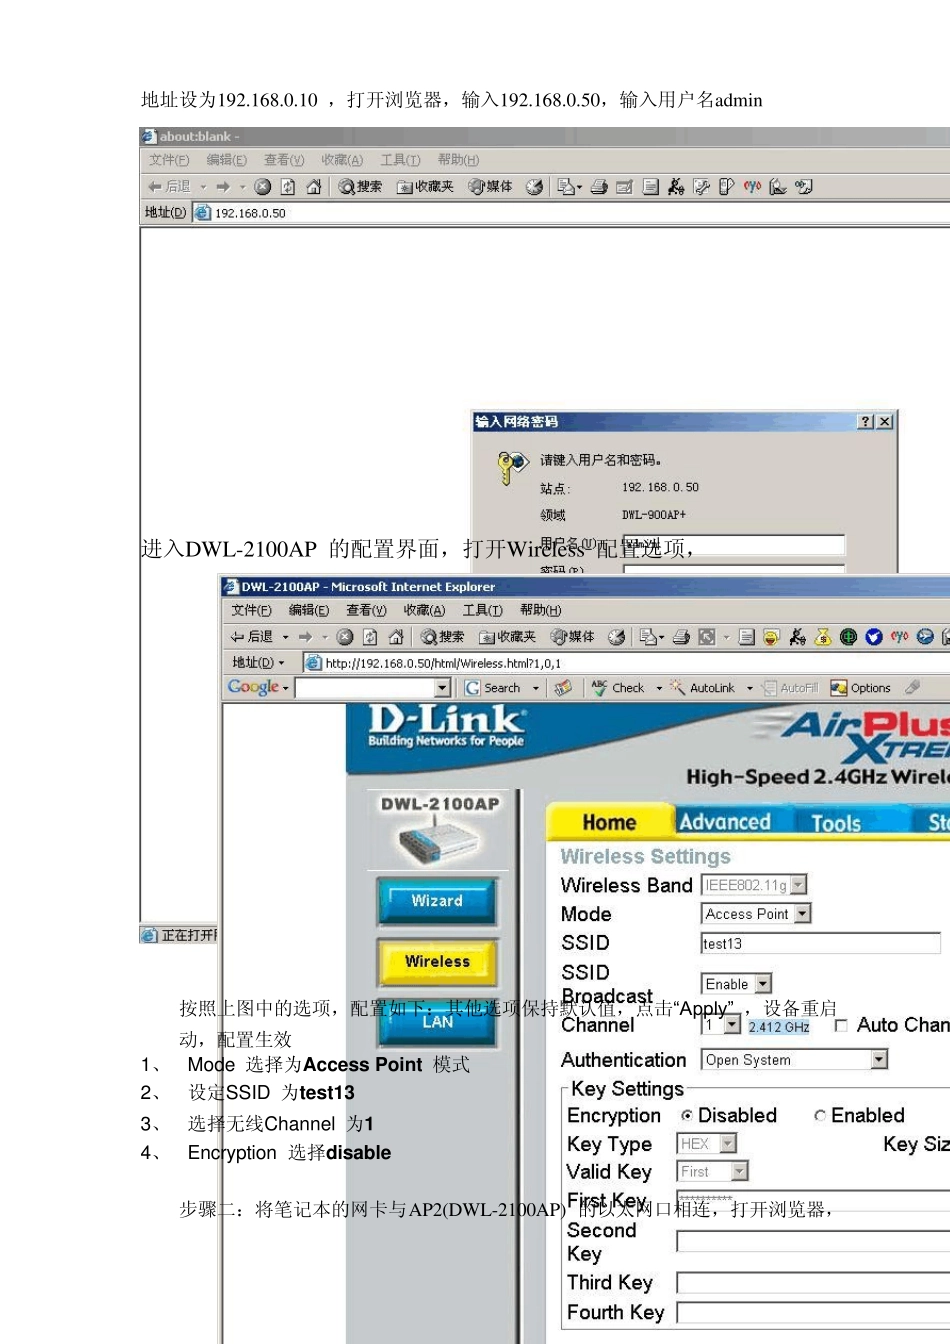Open 文件(F) menu in DWL-2100AP window
This screenshot has height=1344, width=950.
251,610
